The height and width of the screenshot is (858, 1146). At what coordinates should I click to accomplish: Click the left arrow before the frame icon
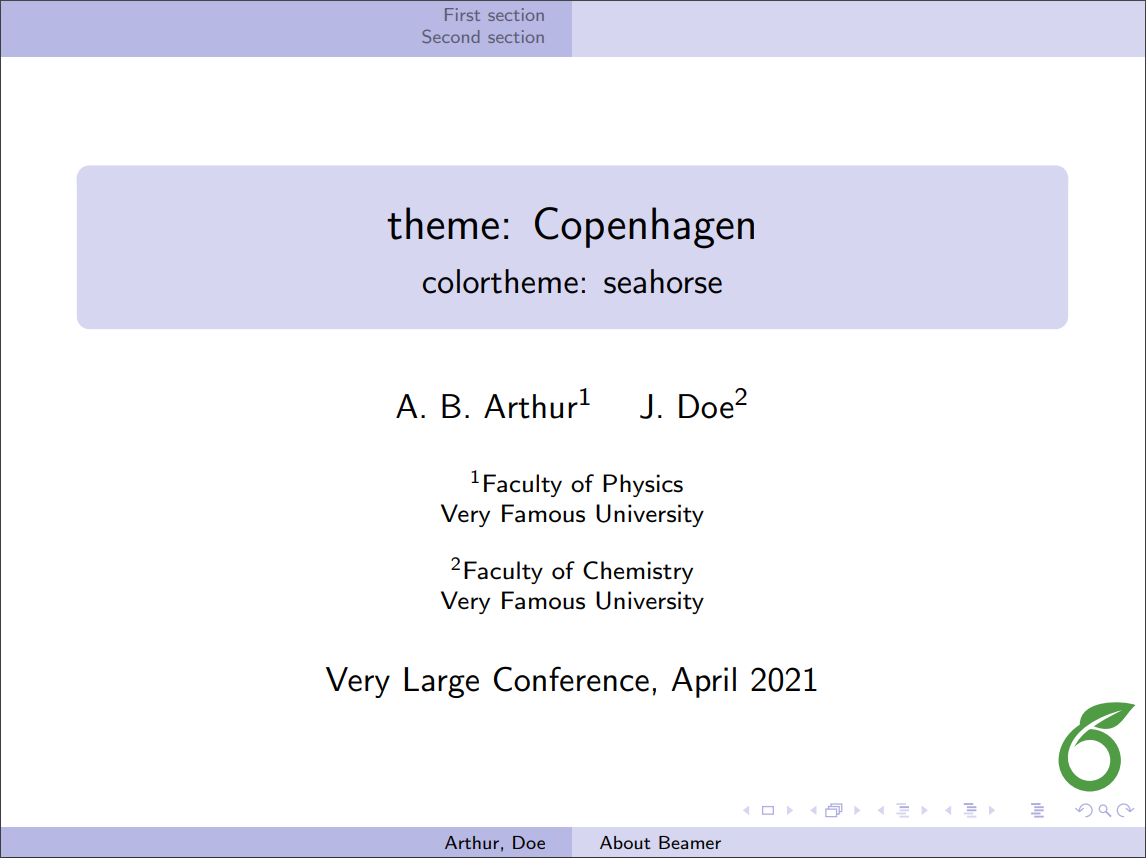click(x=813, y=810)
